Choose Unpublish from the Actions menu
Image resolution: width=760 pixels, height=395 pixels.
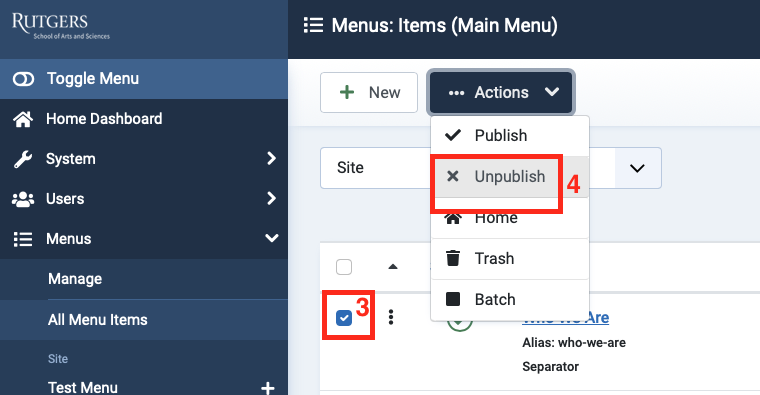coord(510,177)
